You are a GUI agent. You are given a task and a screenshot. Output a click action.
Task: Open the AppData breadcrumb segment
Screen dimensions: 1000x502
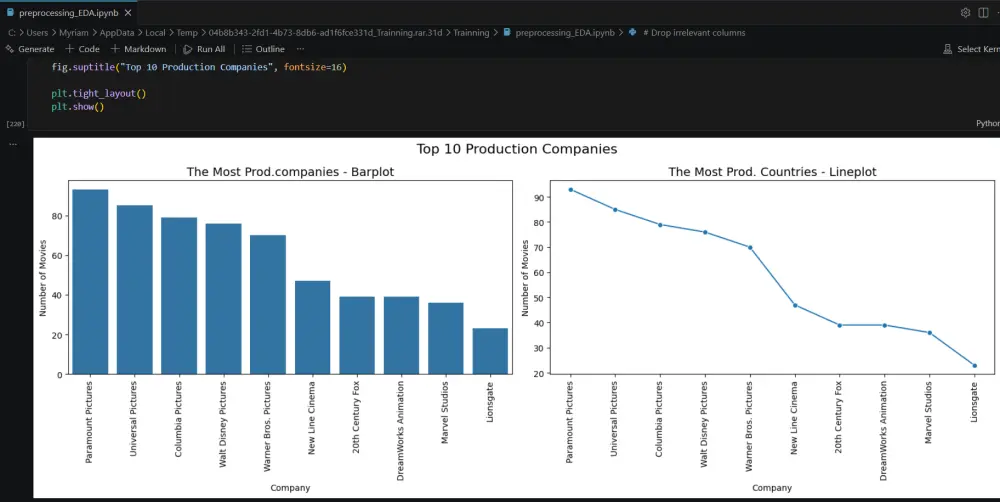(x=117, y=33)
